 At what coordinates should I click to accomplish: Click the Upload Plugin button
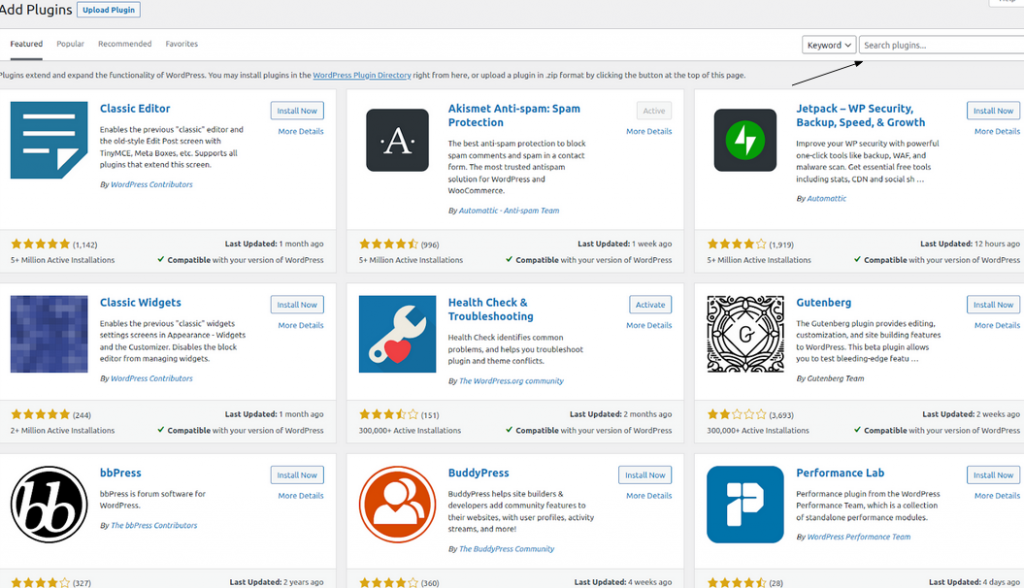(108, 10)
